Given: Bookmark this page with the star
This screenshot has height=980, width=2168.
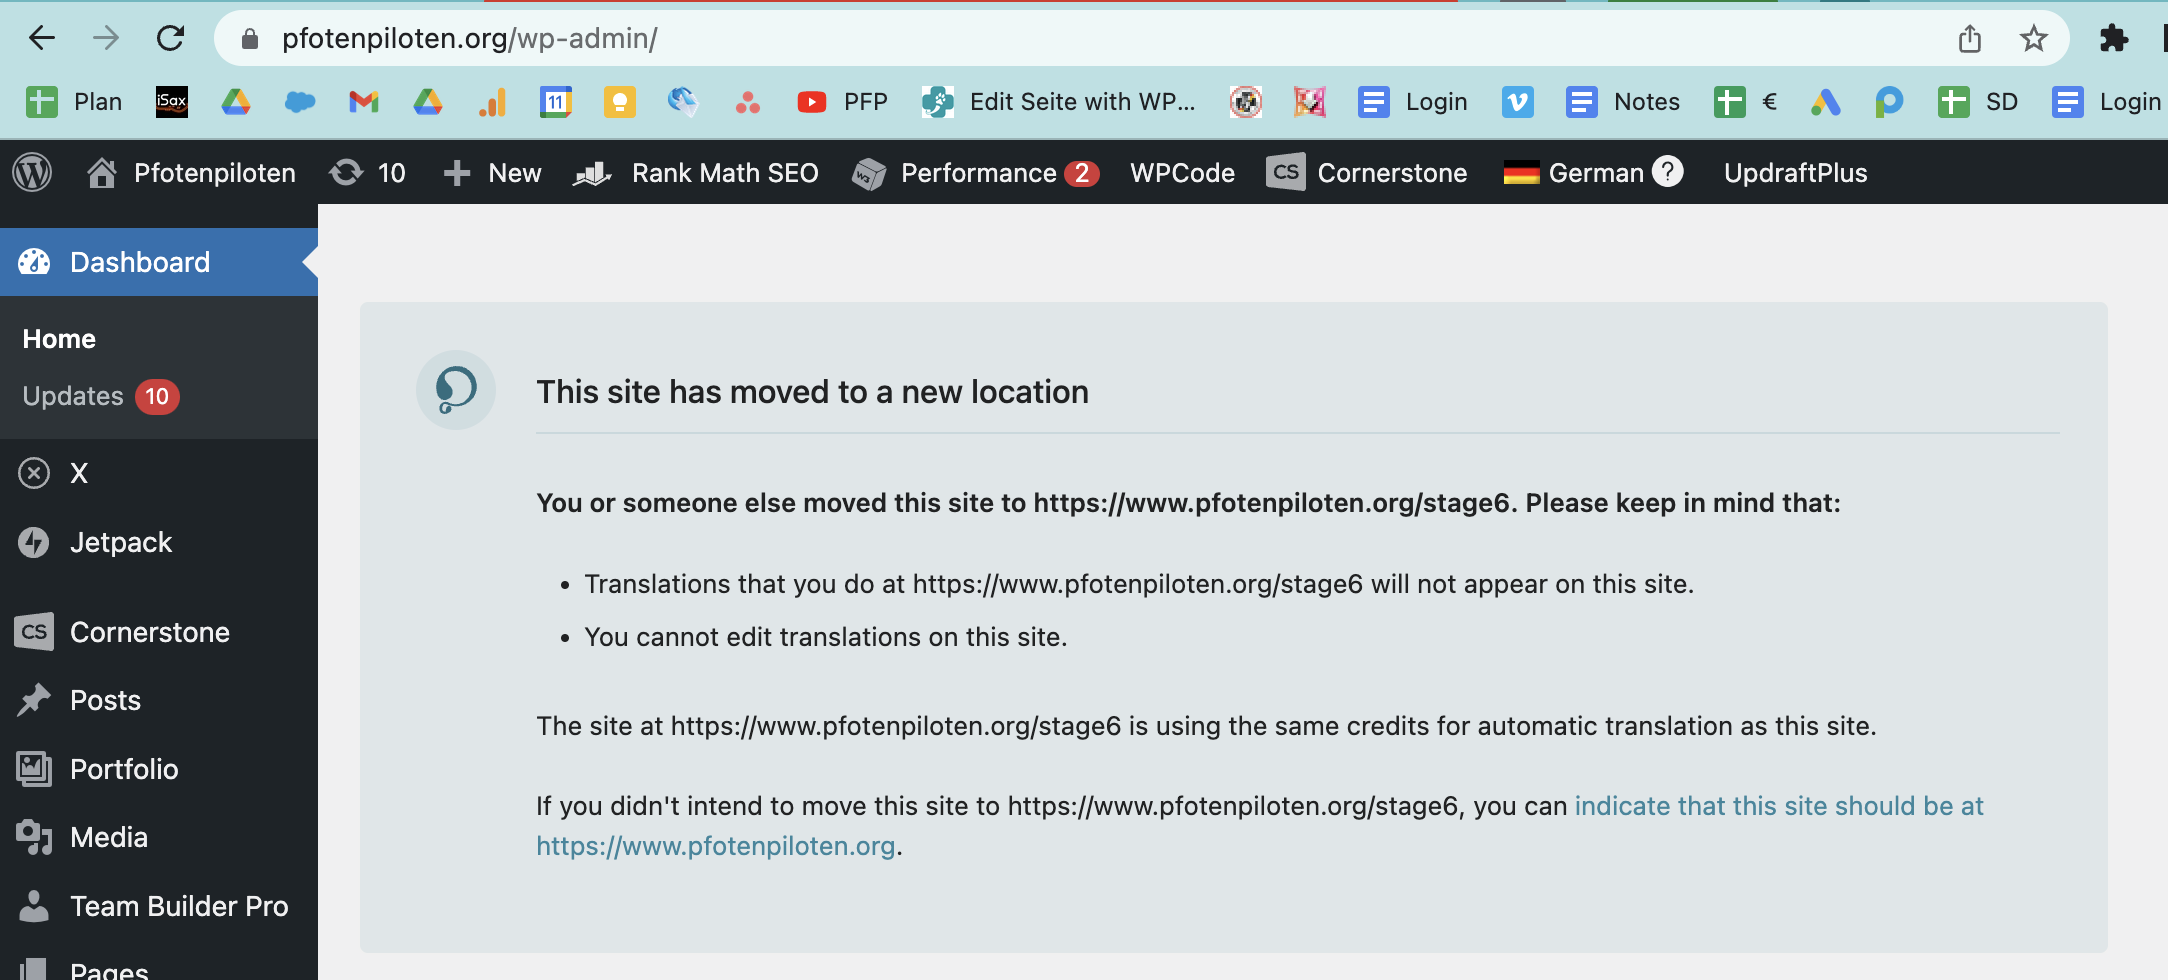Looking at the screenshot, I should [2033, 38].
